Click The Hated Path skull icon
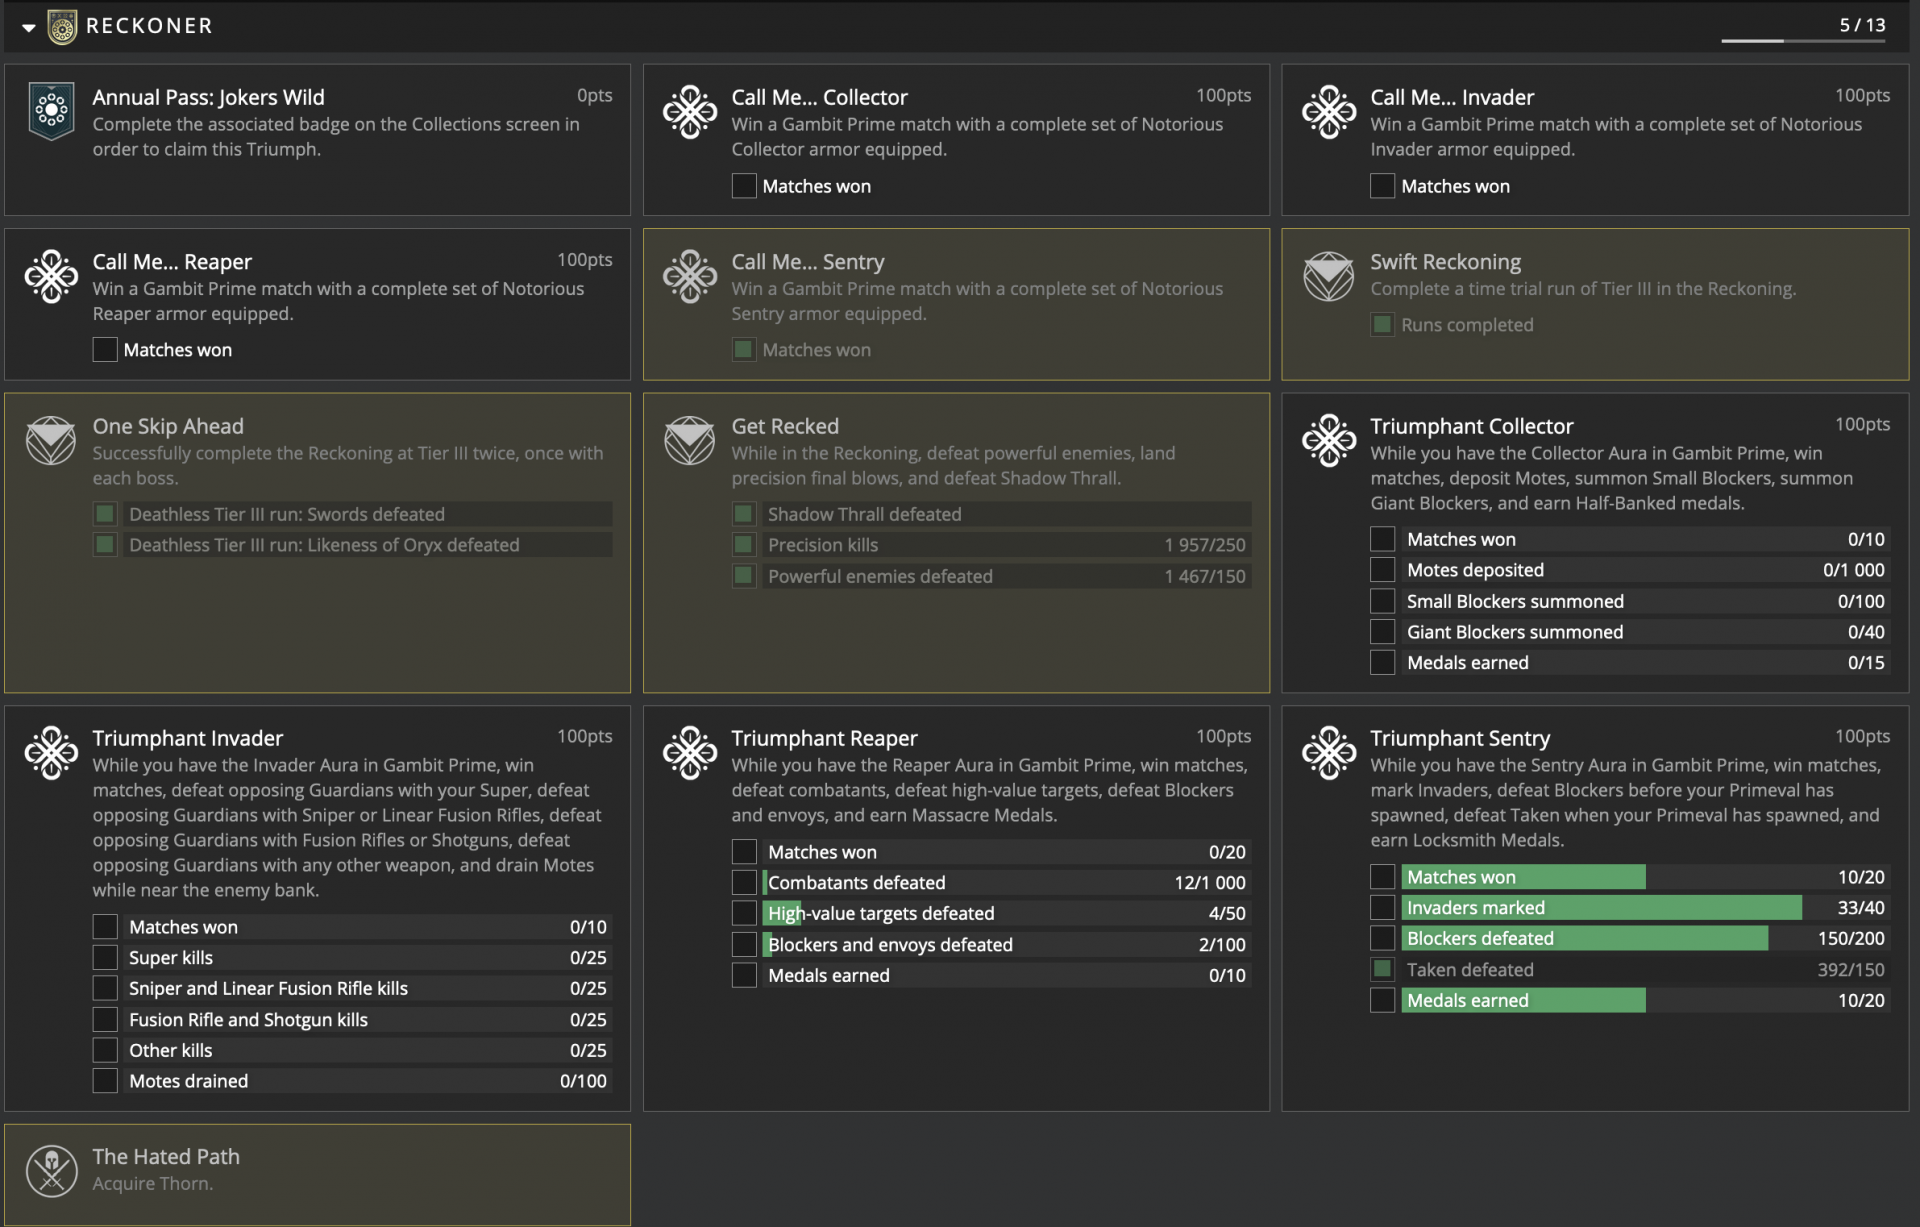The height and width of the screenshot is (1227, 1920). coord(51,1170)
